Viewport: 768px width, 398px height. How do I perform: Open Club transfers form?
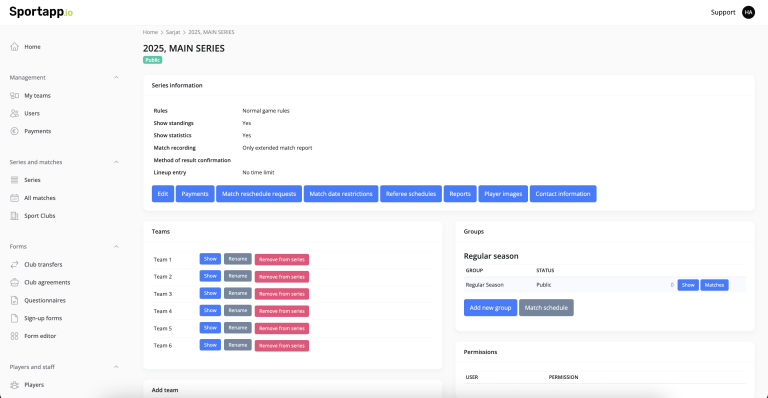pos(43,264)
